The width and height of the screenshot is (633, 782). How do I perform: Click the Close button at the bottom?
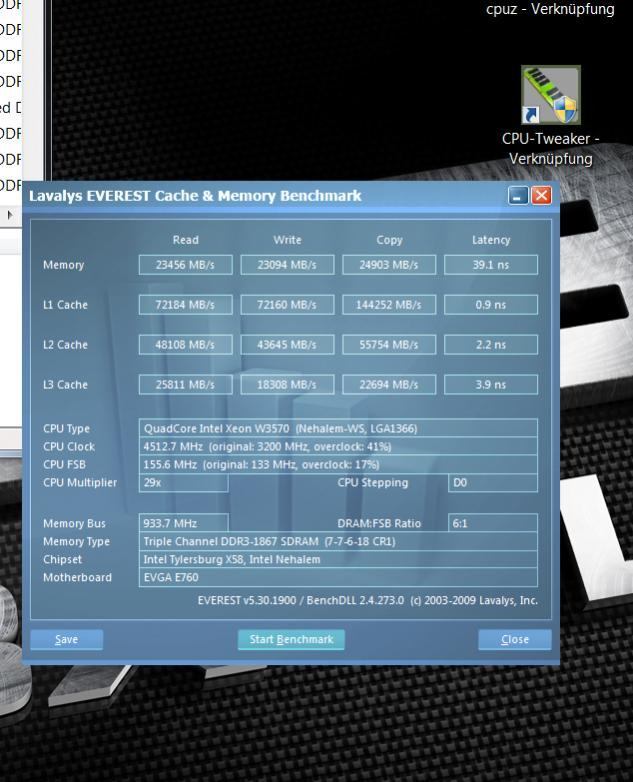coord(515,639)
